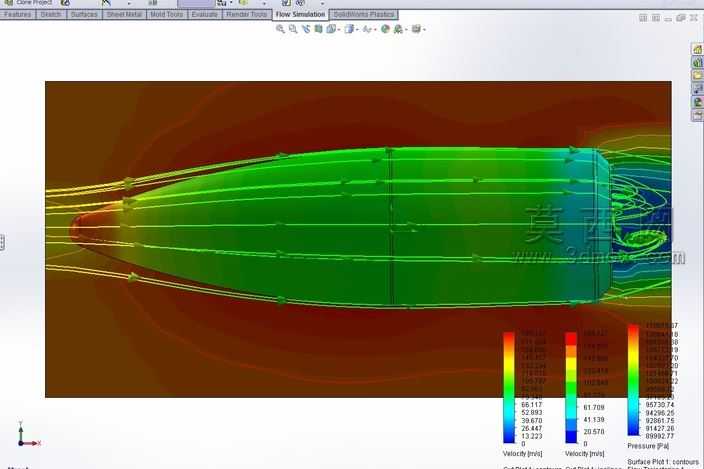
Task: Click the Display Style icon
Action: point(349,29)
